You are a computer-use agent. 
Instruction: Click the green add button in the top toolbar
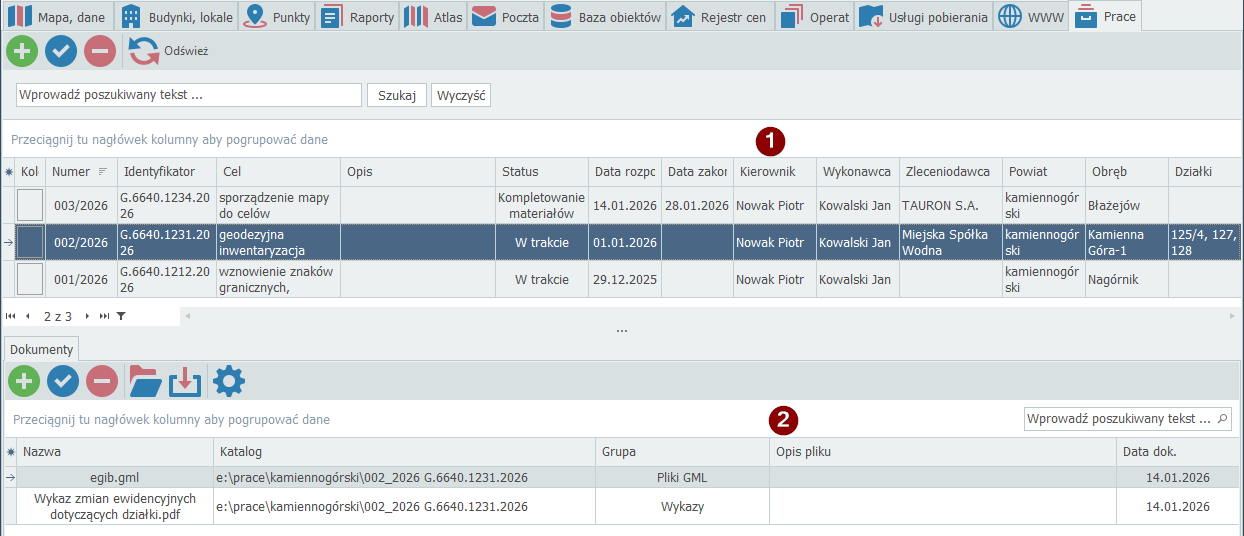pyautogui.click(x=22, y=50)
